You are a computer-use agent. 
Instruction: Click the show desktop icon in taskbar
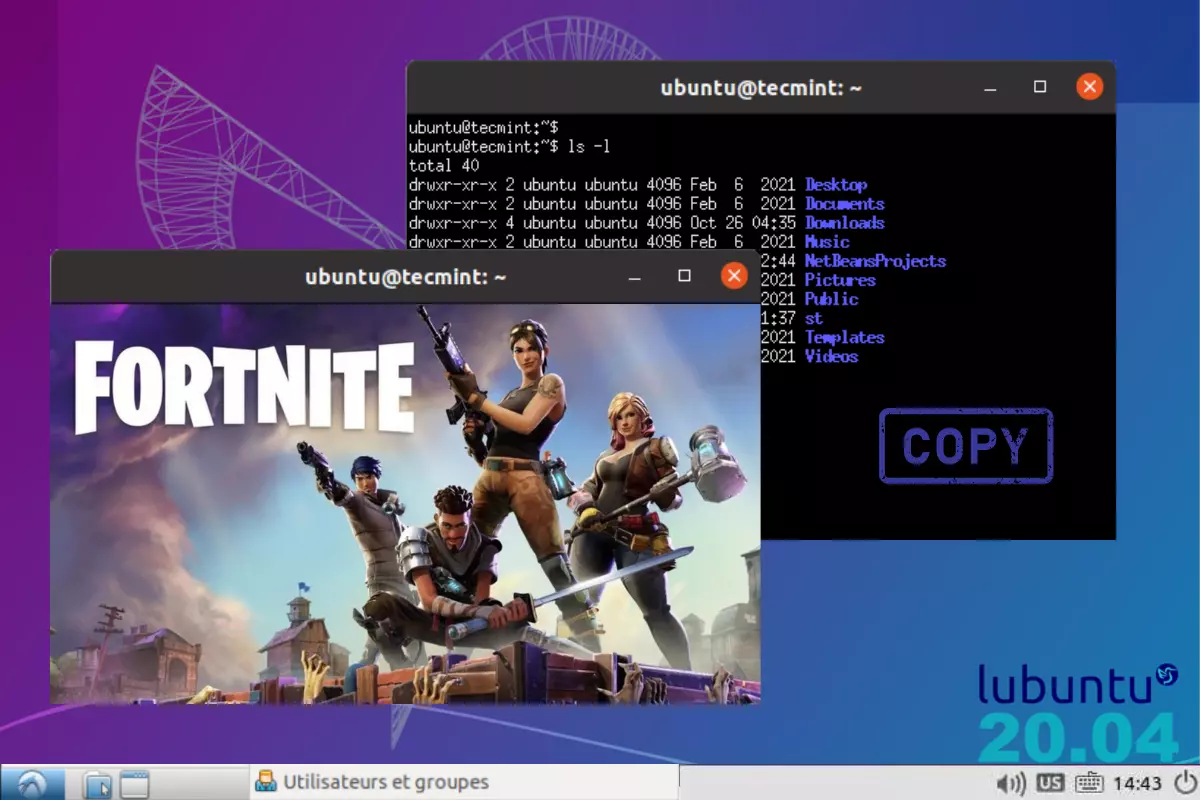pyautogui.click(x=134, y=784)
